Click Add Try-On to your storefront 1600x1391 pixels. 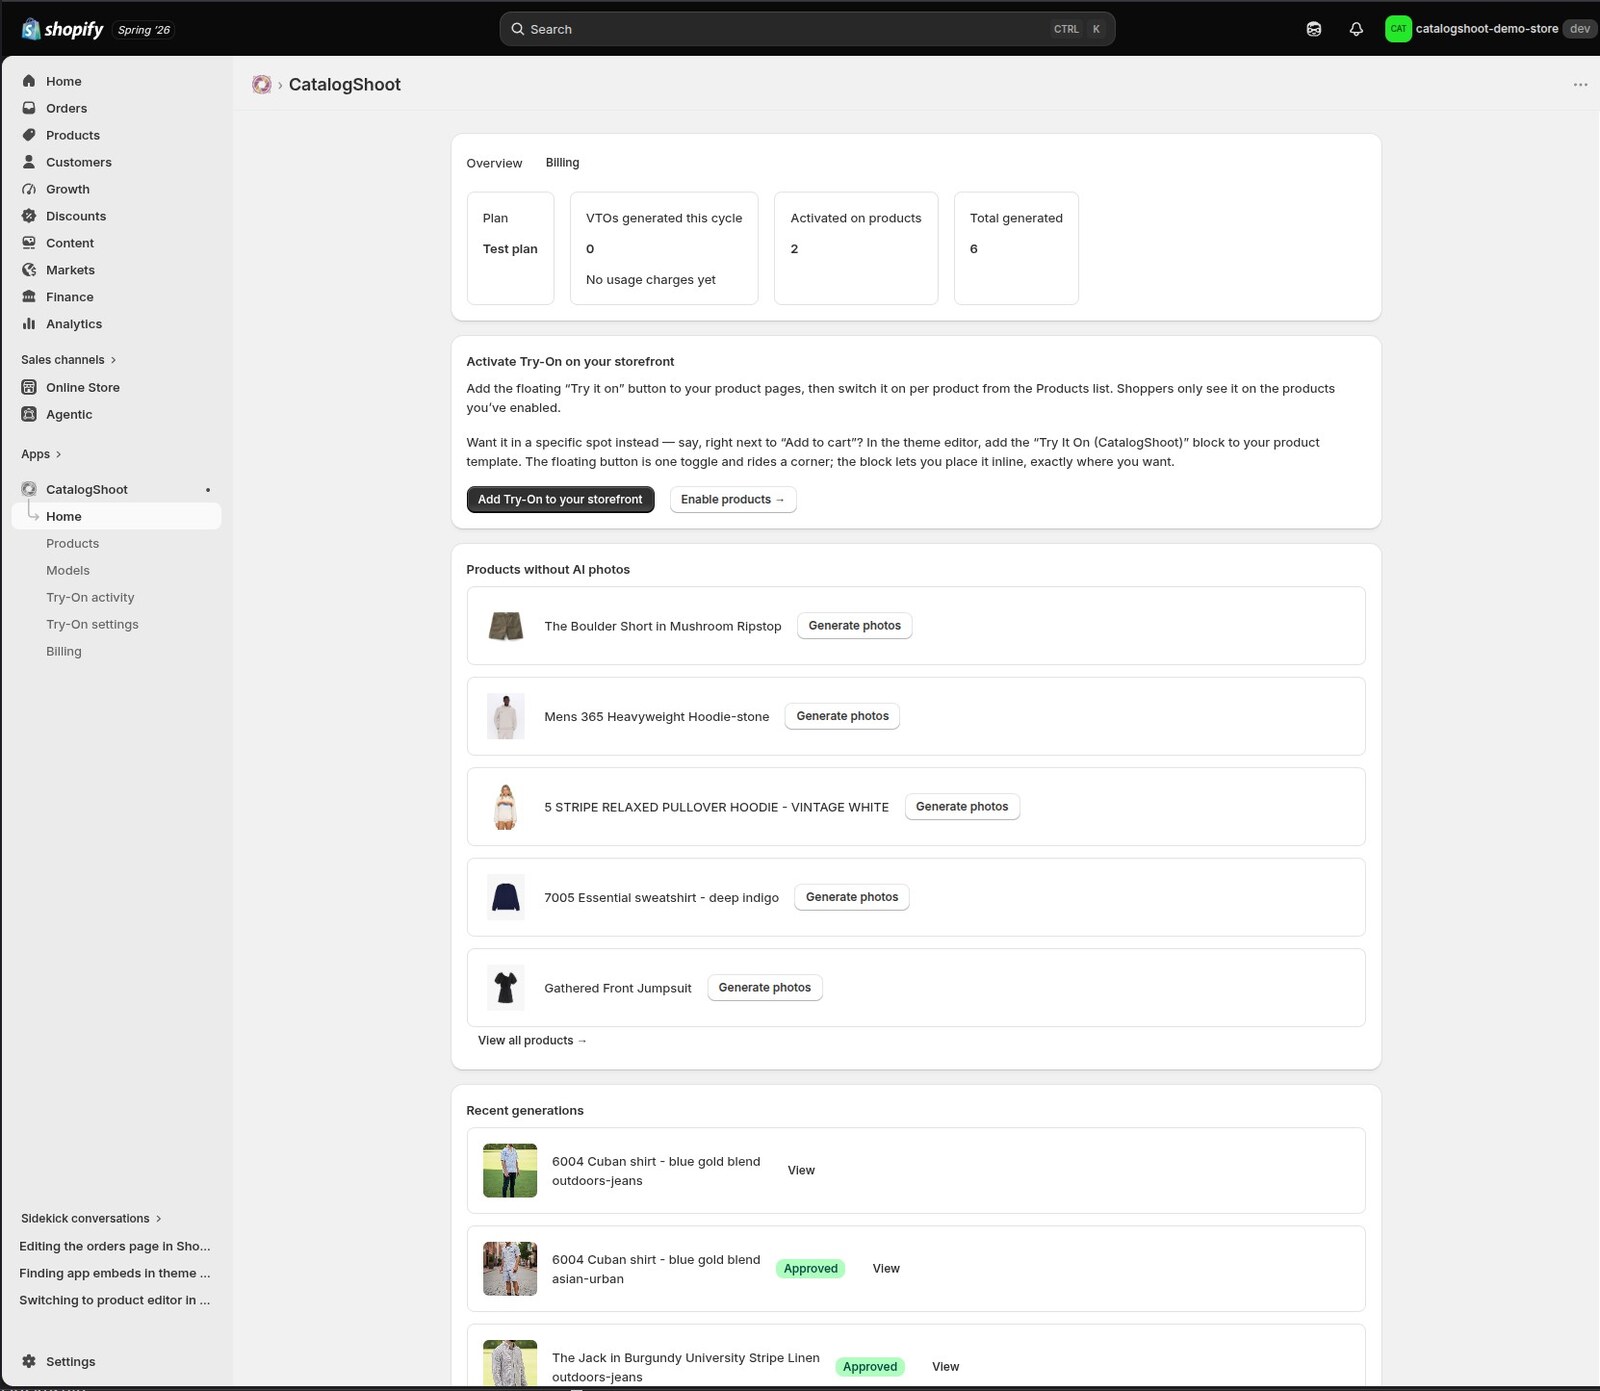(560, 499)
